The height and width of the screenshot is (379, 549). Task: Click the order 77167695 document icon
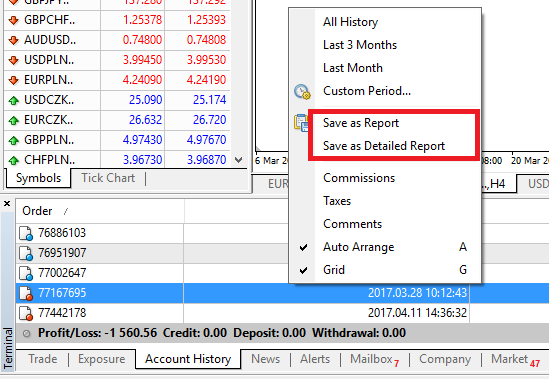tap(26, 293)
